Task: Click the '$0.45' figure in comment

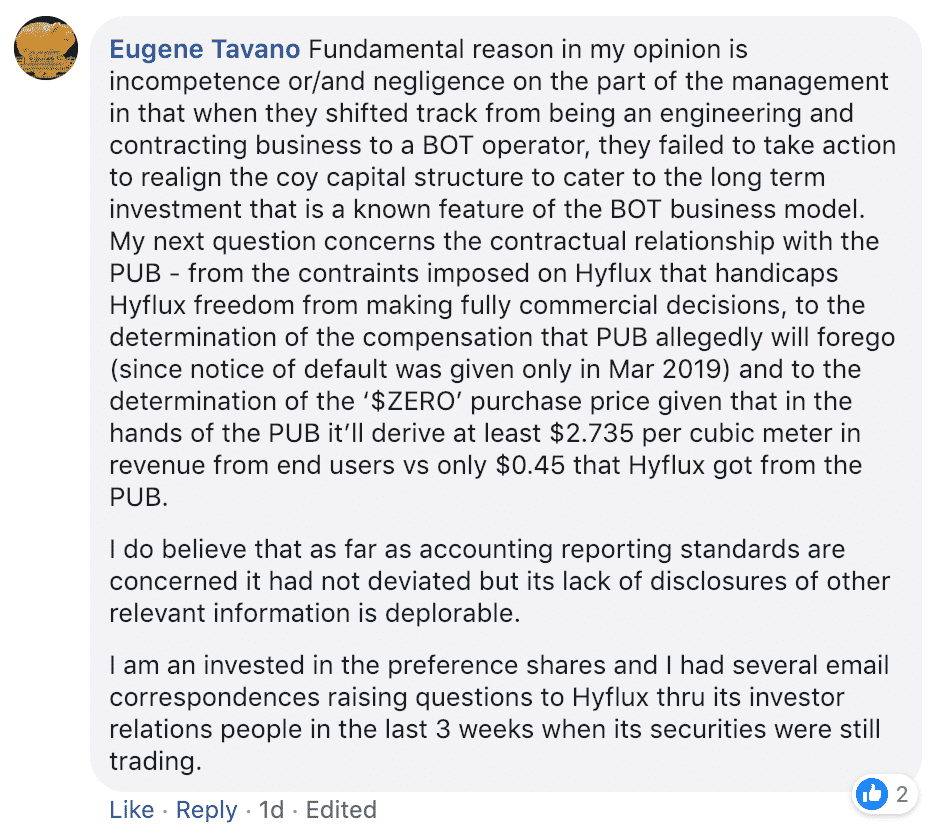Action: point(531,466)
